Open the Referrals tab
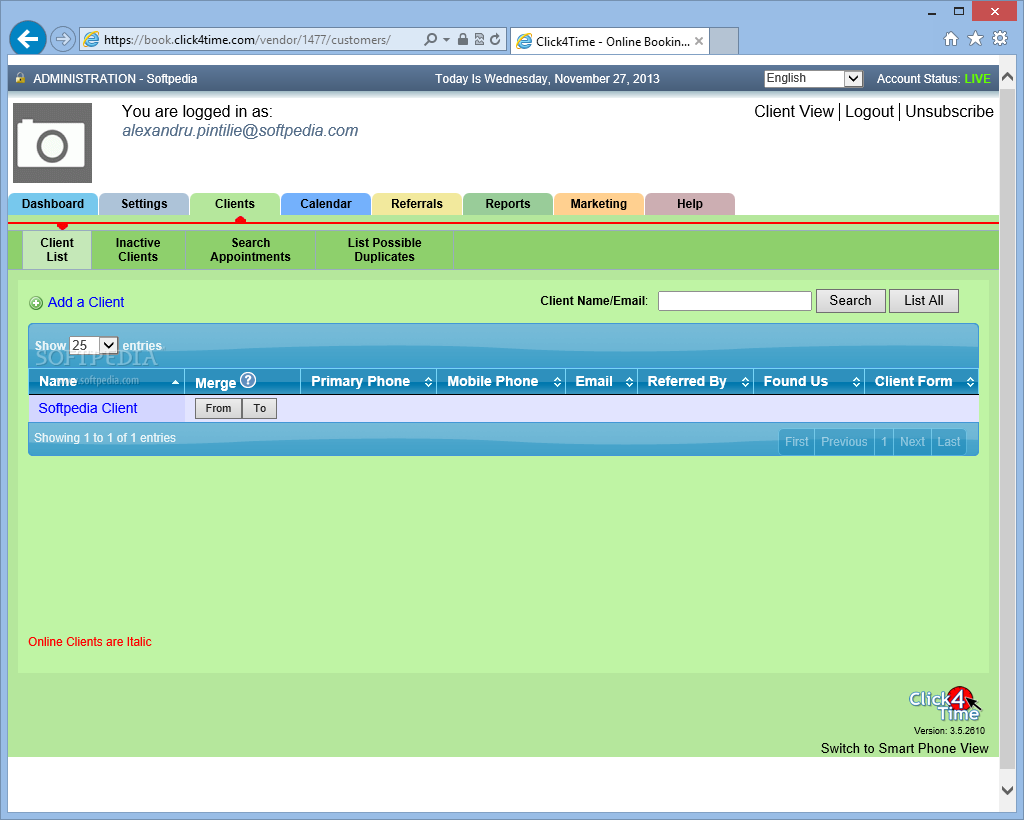Screen dimensions: 1024x820 (x=417, y=204)
